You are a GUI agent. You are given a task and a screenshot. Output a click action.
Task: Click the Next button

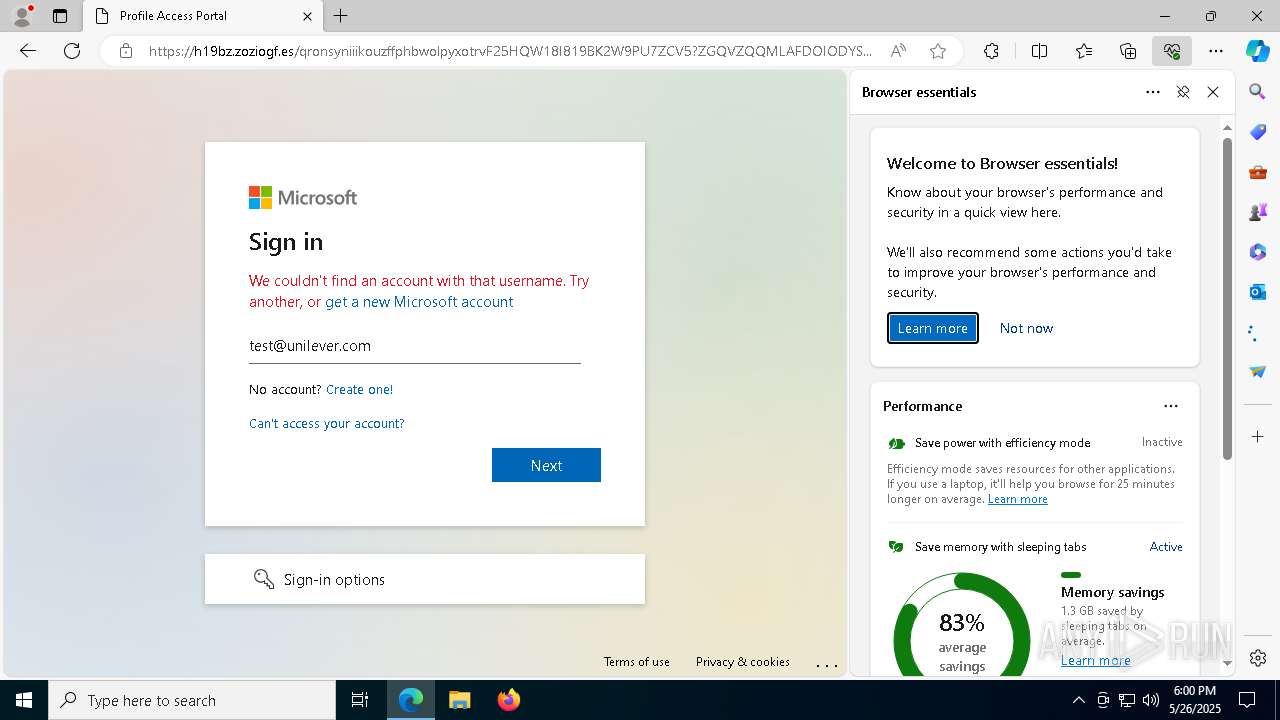click(x=546, y=465)
